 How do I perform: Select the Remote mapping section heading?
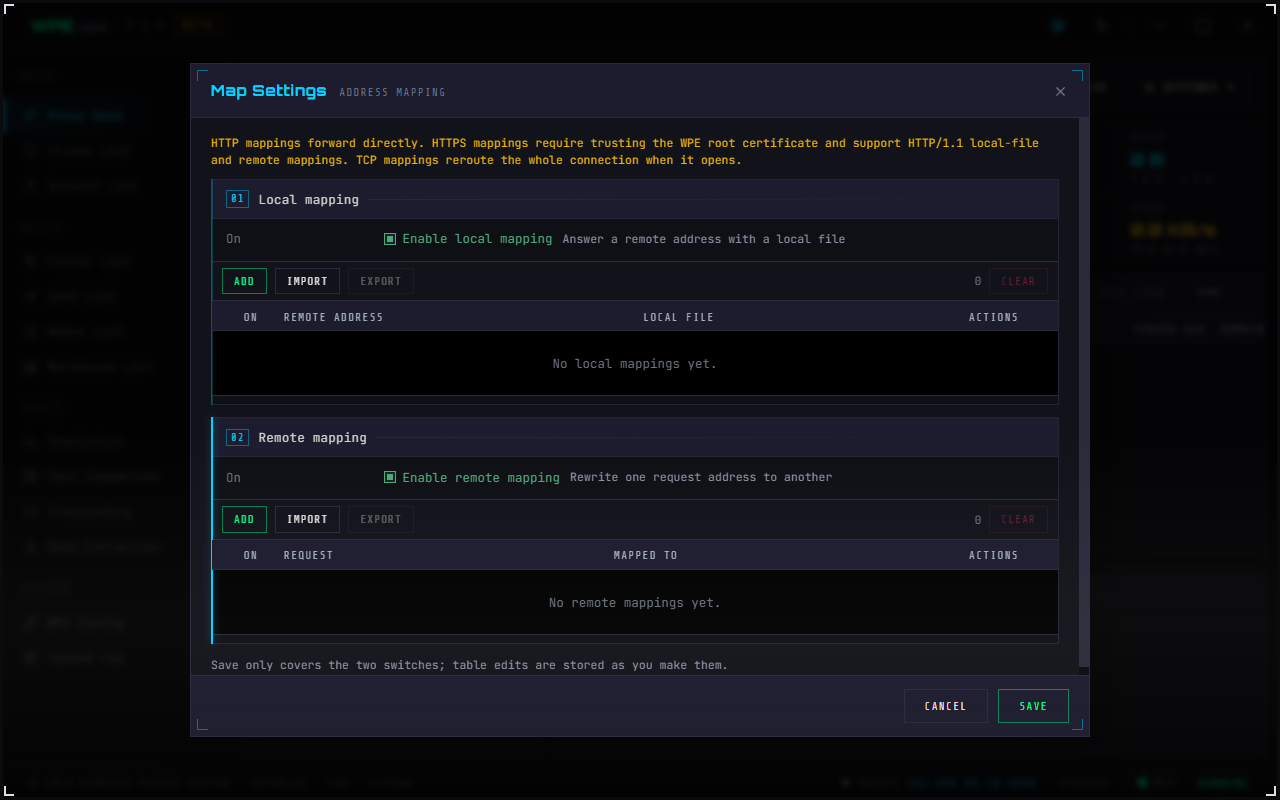312,437
